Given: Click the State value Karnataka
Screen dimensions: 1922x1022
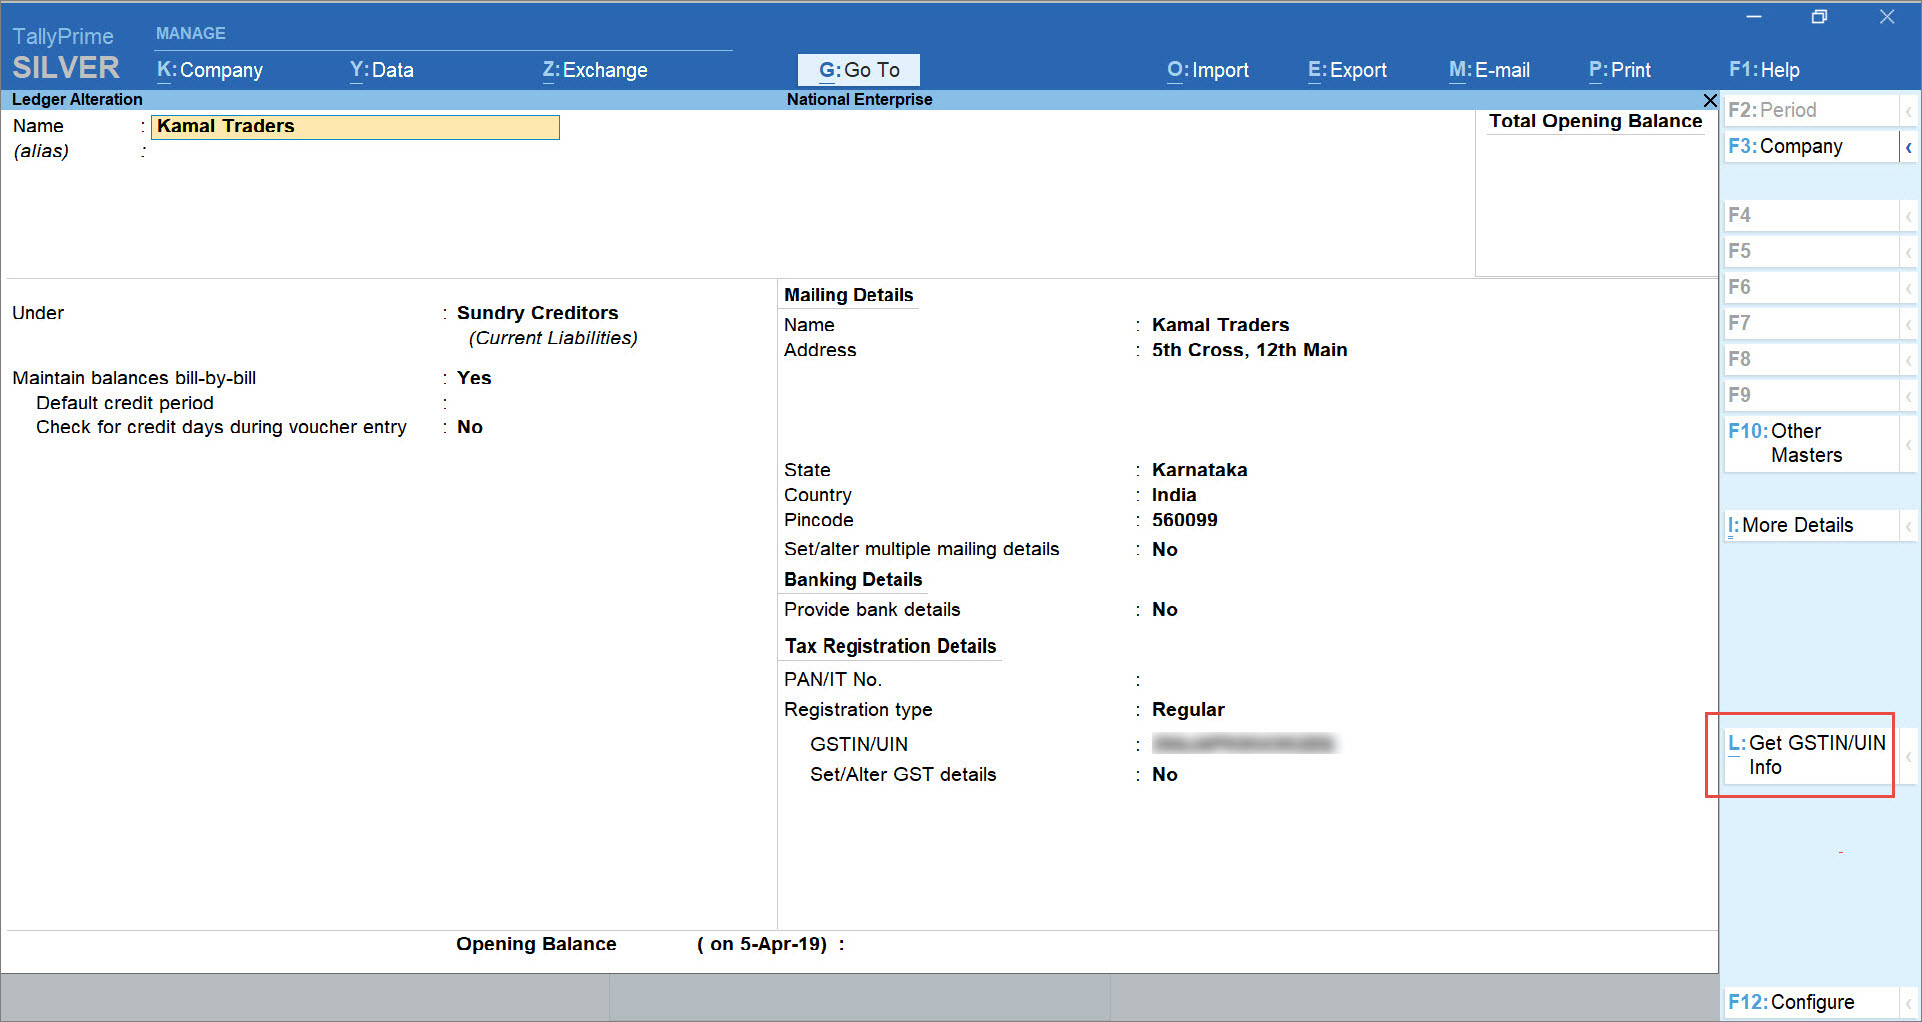Looking at the screenshot, I should tap(1199, 470).
